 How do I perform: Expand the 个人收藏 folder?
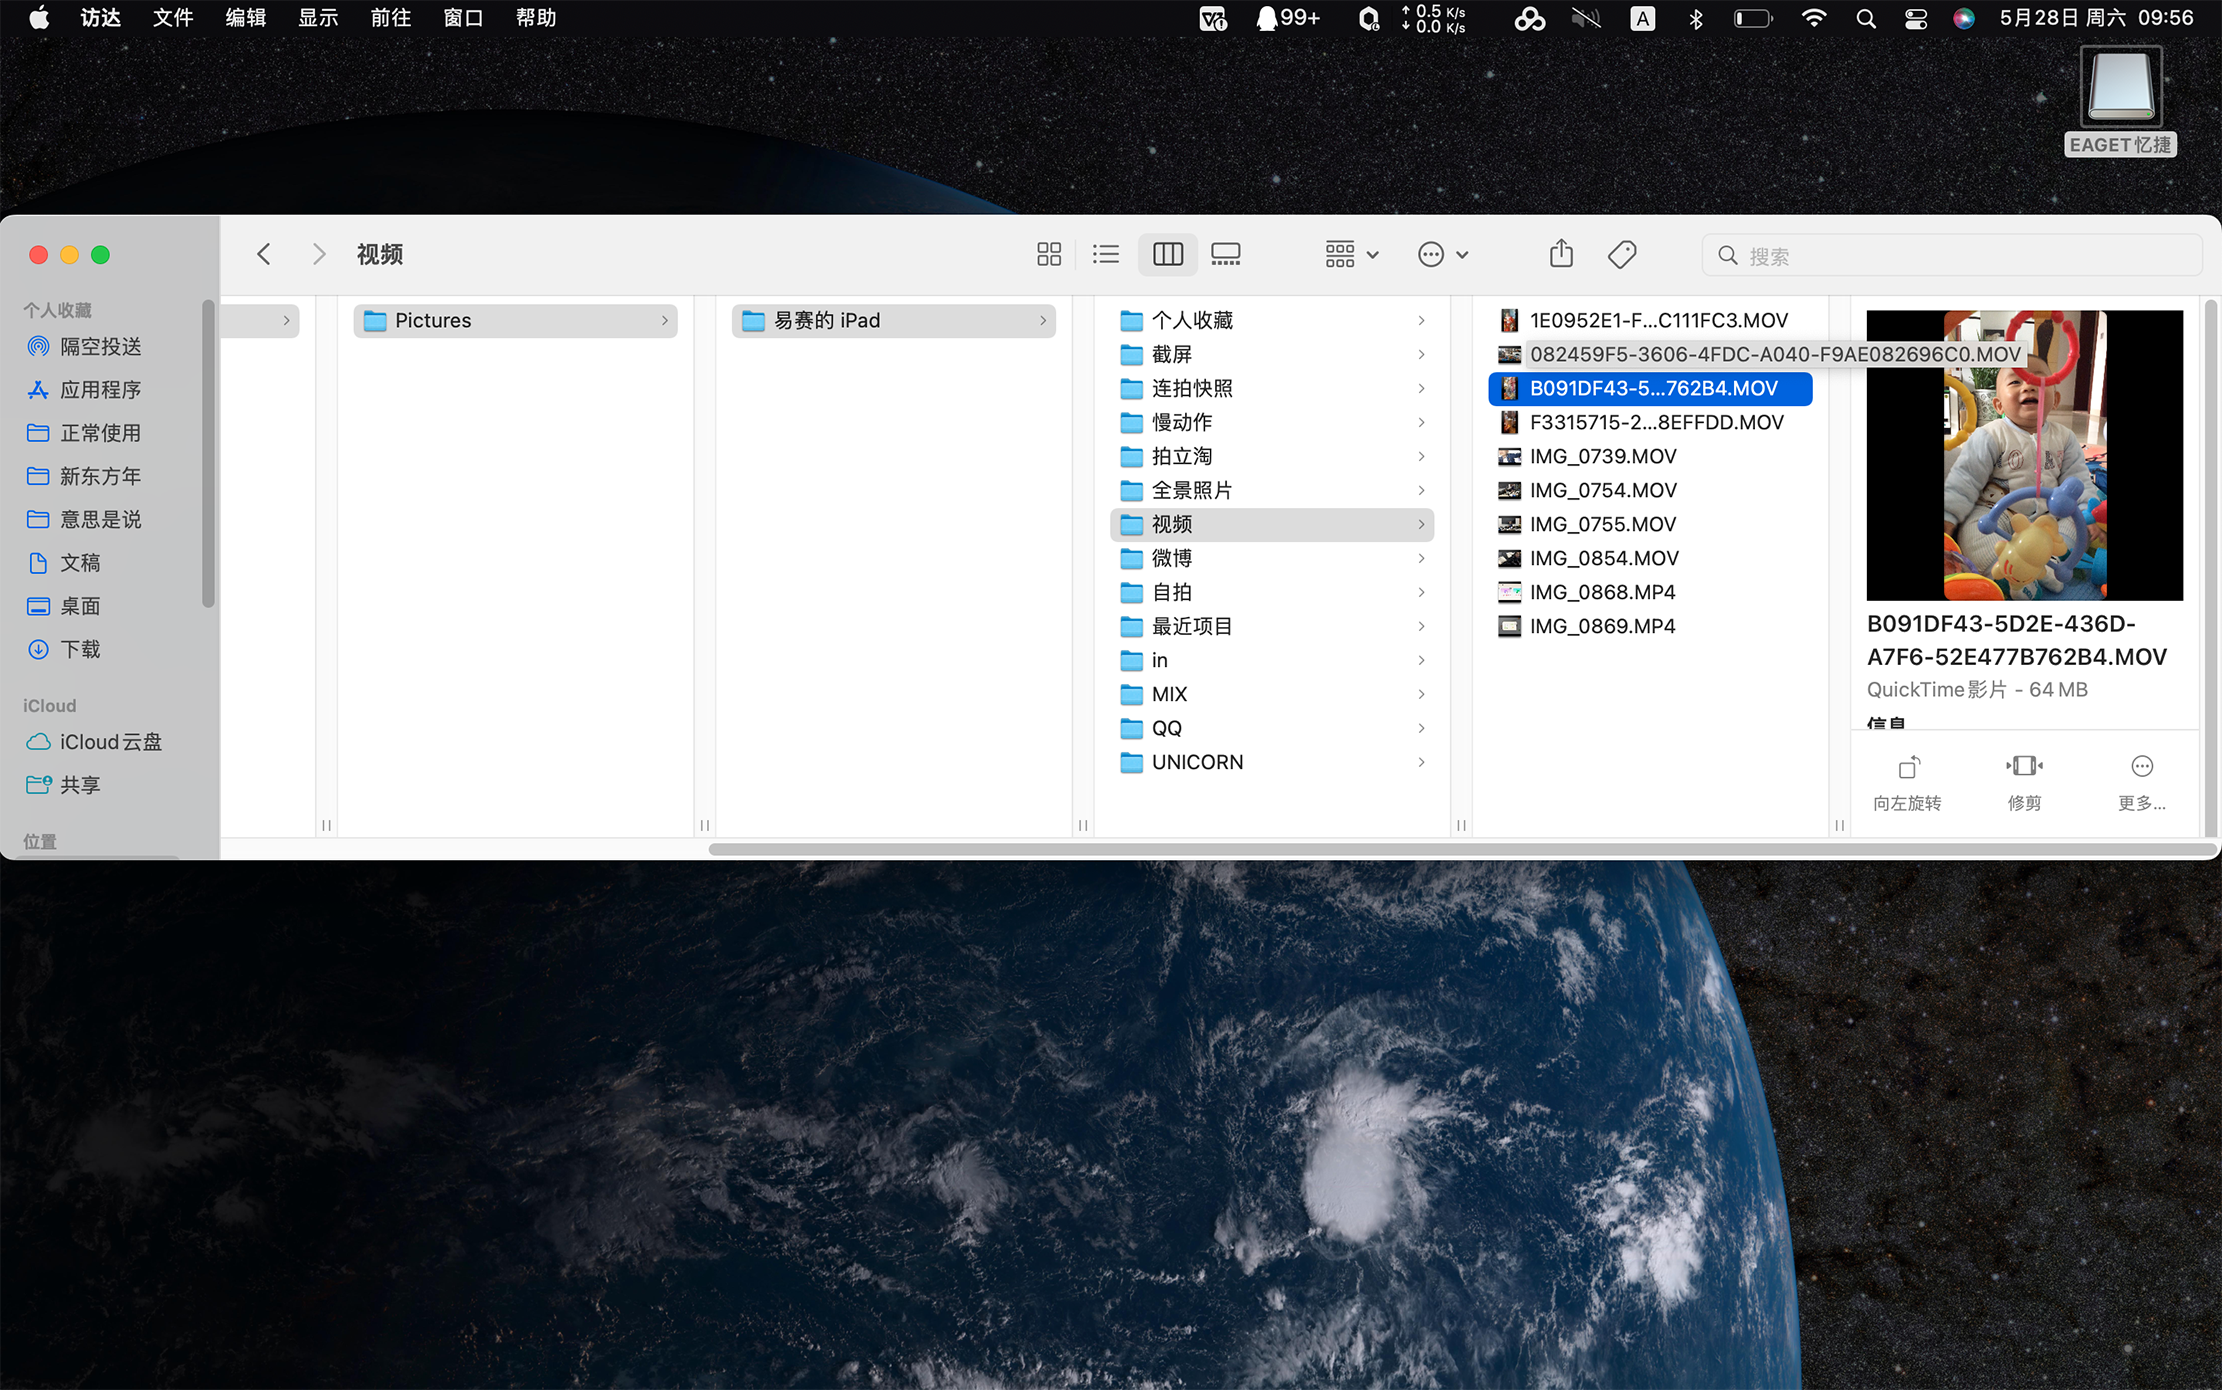click(1272, 320)
